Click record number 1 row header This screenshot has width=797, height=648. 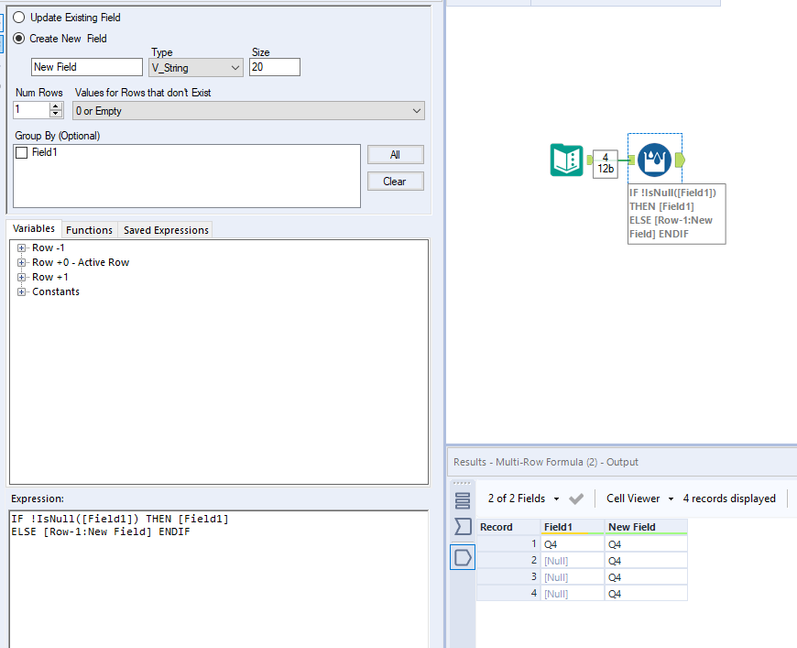click(x=508, y=544)
